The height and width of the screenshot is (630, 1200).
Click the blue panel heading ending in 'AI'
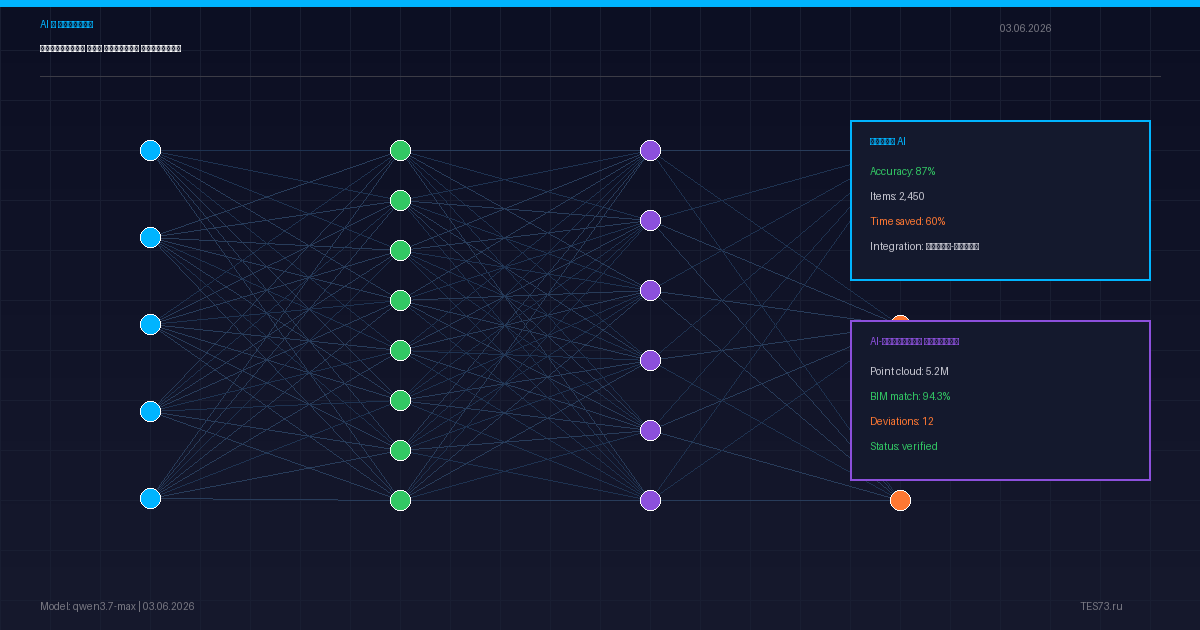tap(888, 142)
